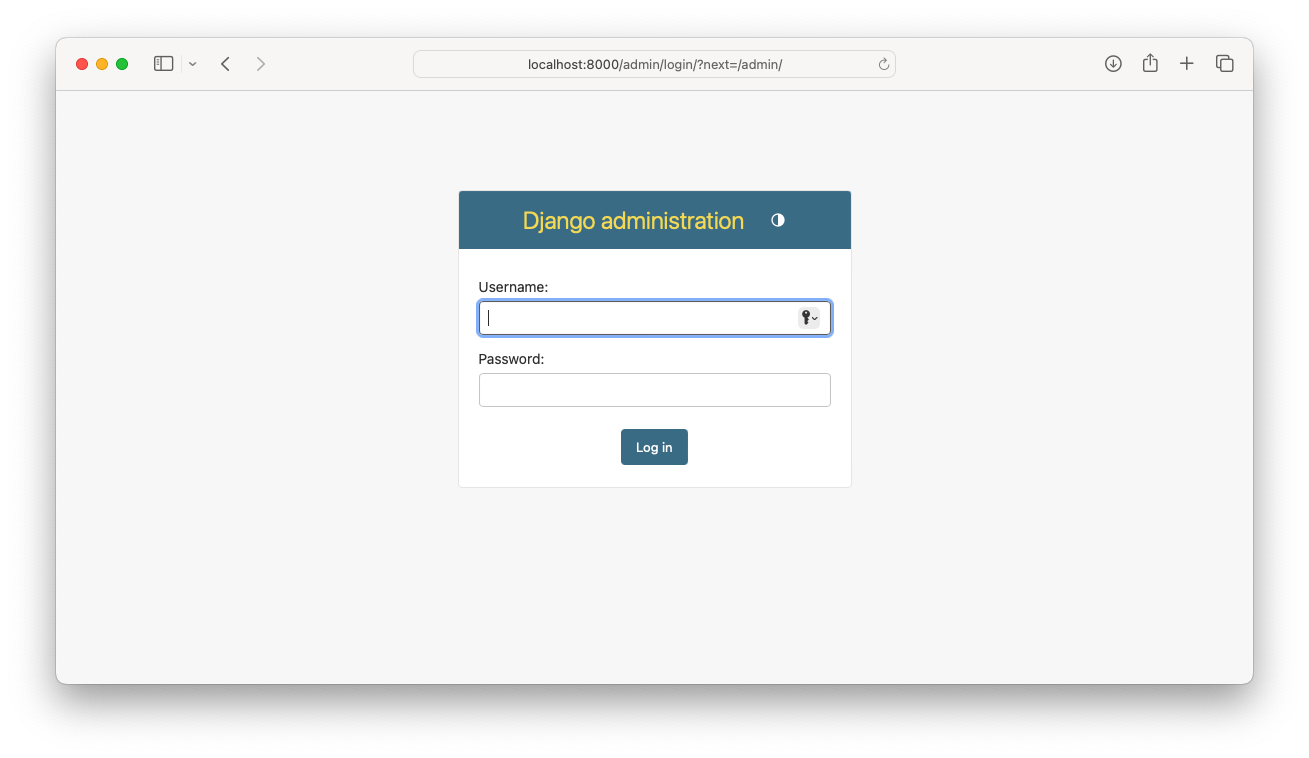Maximize the window with the green button
This screenshot has width=1309, height=758.
coord(122,64)
